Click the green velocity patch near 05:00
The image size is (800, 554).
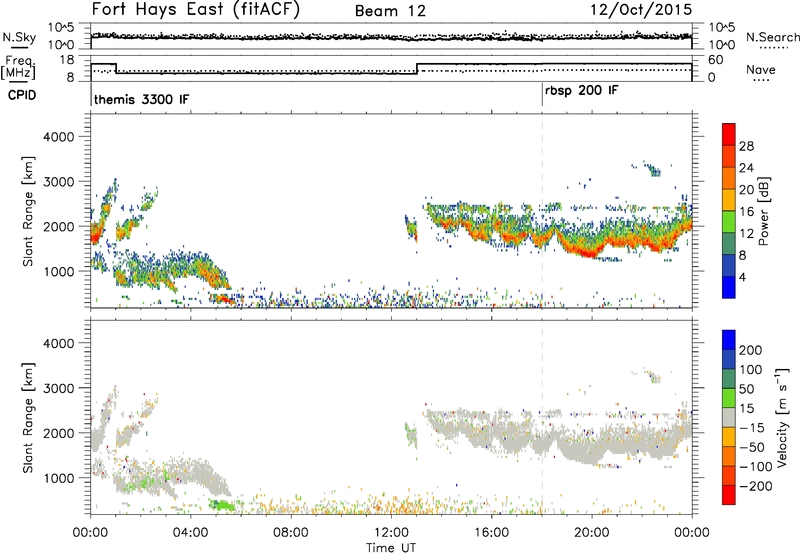(222, 506)
